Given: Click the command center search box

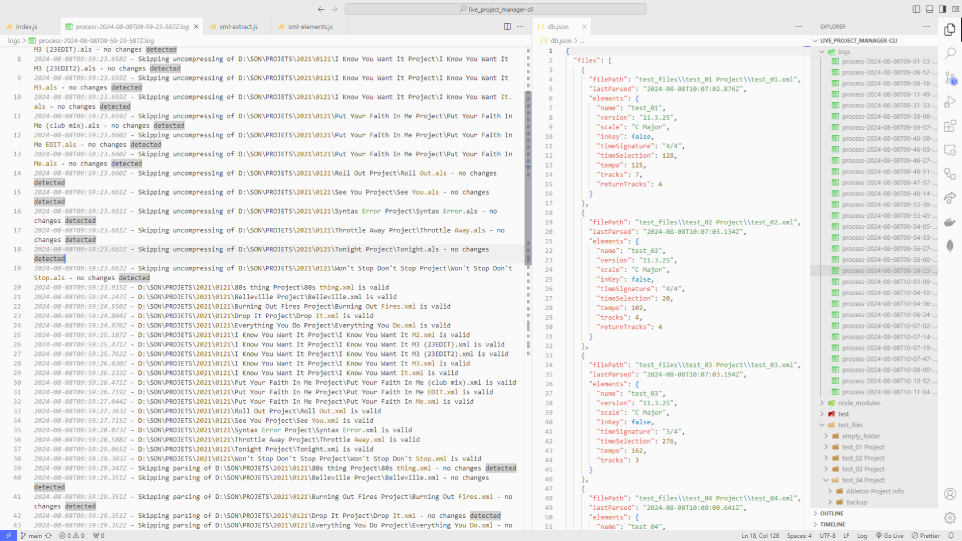Looking at the screenshot, I should 496,9.
